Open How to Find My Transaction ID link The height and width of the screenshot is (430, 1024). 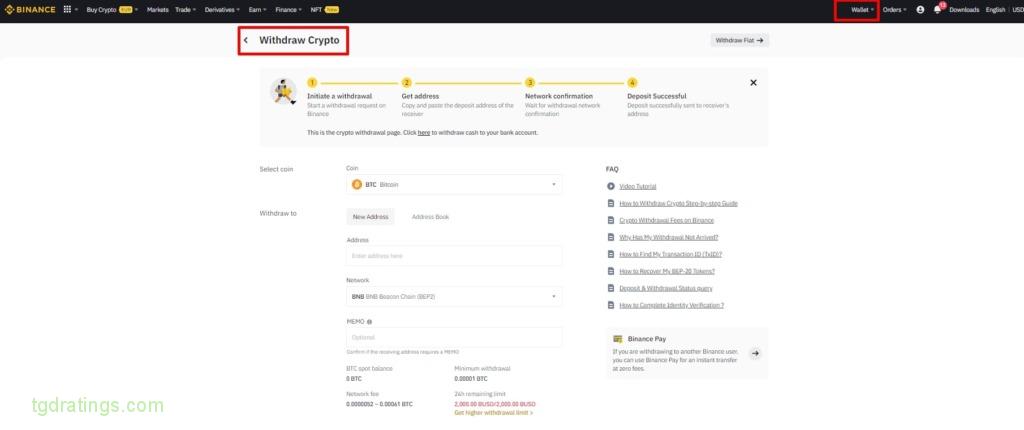[671, 254]
